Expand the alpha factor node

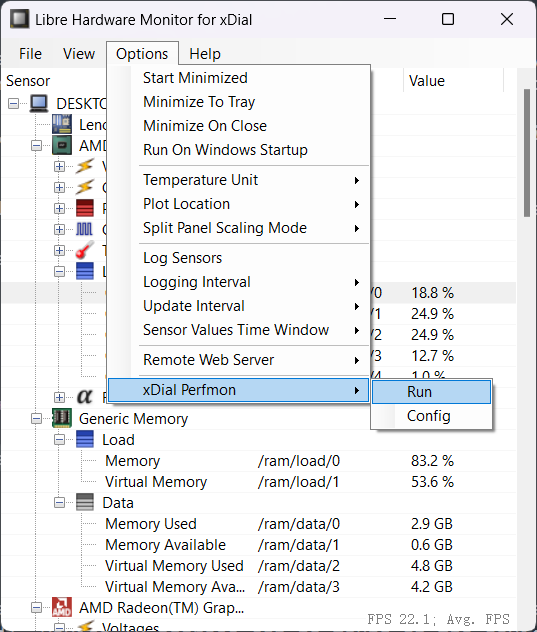pyautogui.click(x=59, y=397)
